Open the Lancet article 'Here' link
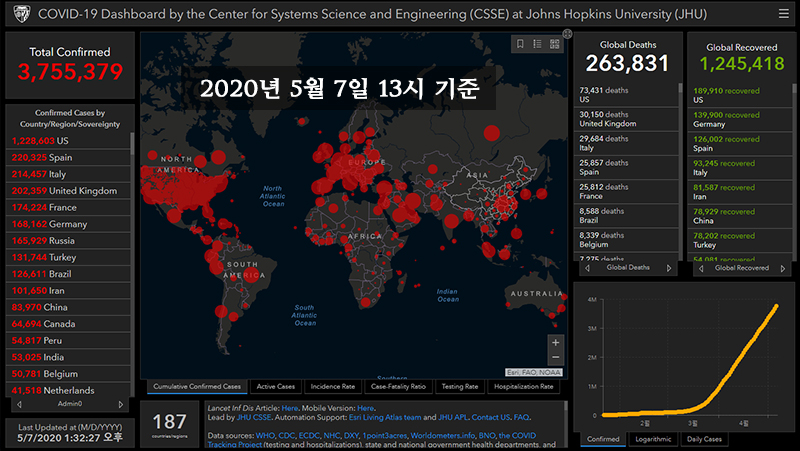800x451 pixels. 289,408
